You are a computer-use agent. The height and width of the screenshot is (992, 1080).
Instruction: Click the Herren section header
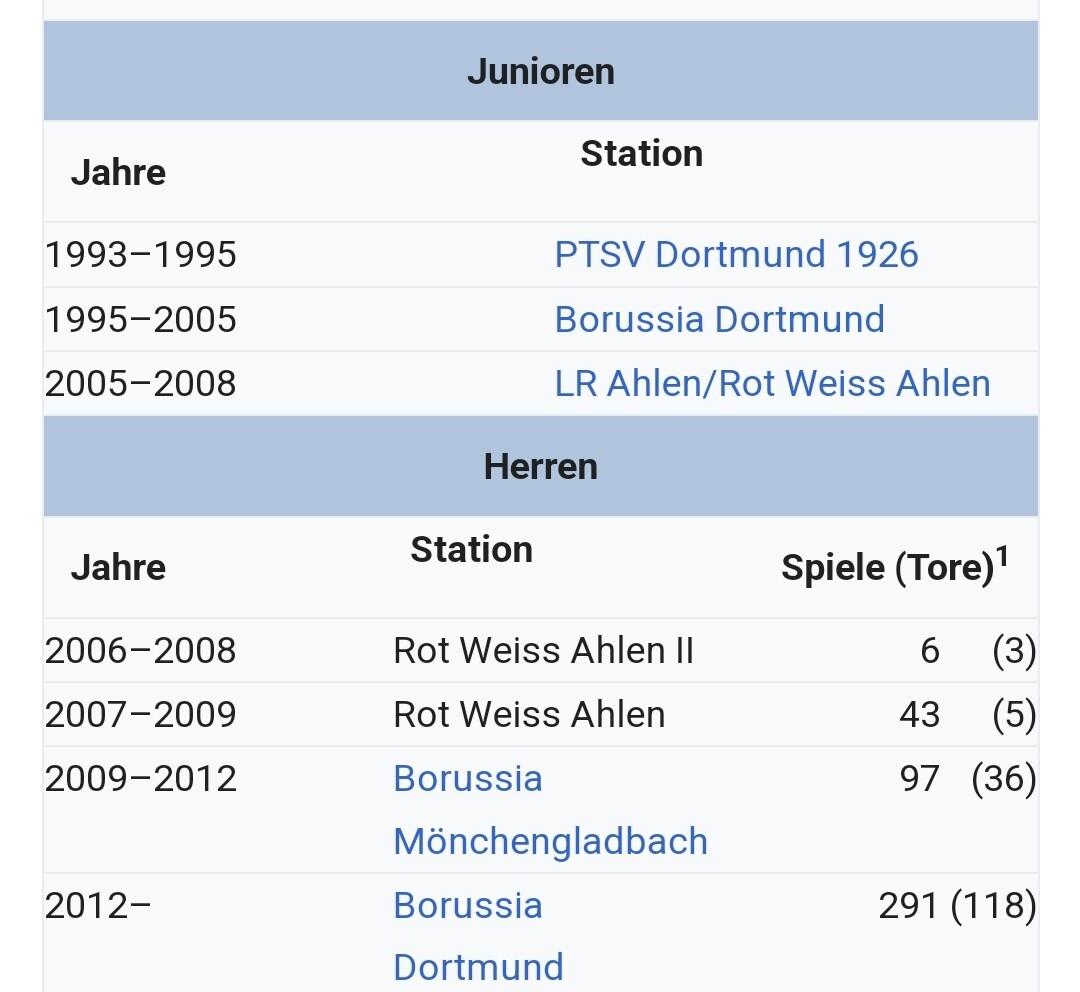tap(540, 467)
